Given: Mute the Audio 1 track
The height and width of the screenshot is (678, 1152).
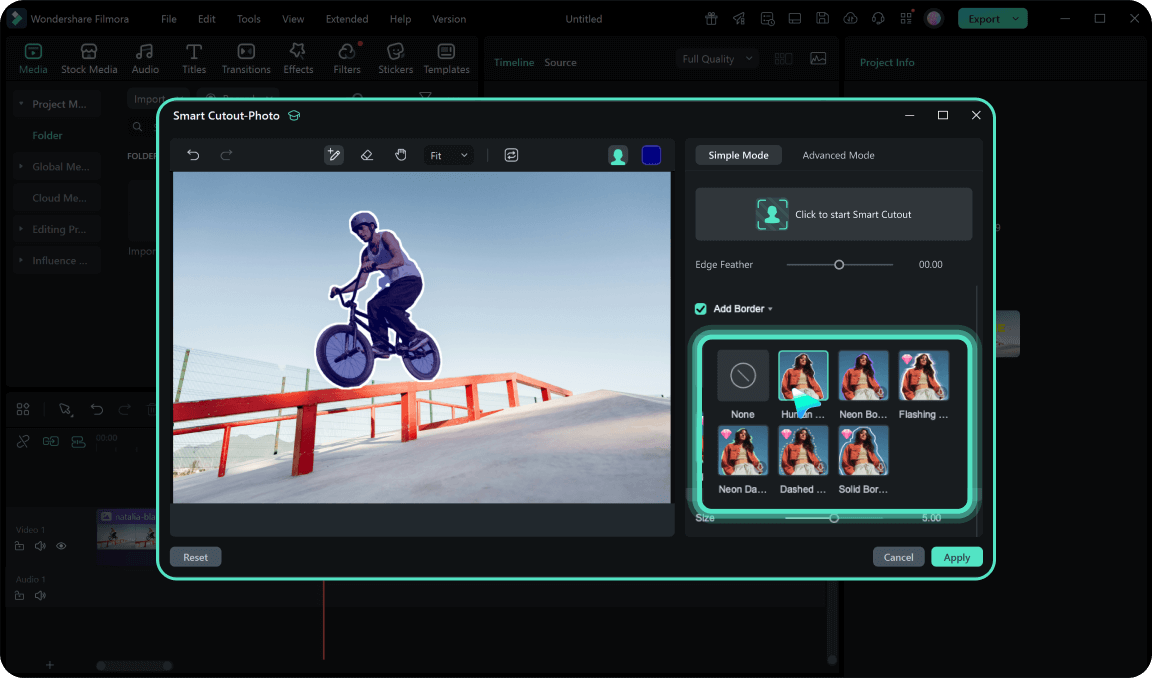Looking at the screenshot, I should 40,594.
